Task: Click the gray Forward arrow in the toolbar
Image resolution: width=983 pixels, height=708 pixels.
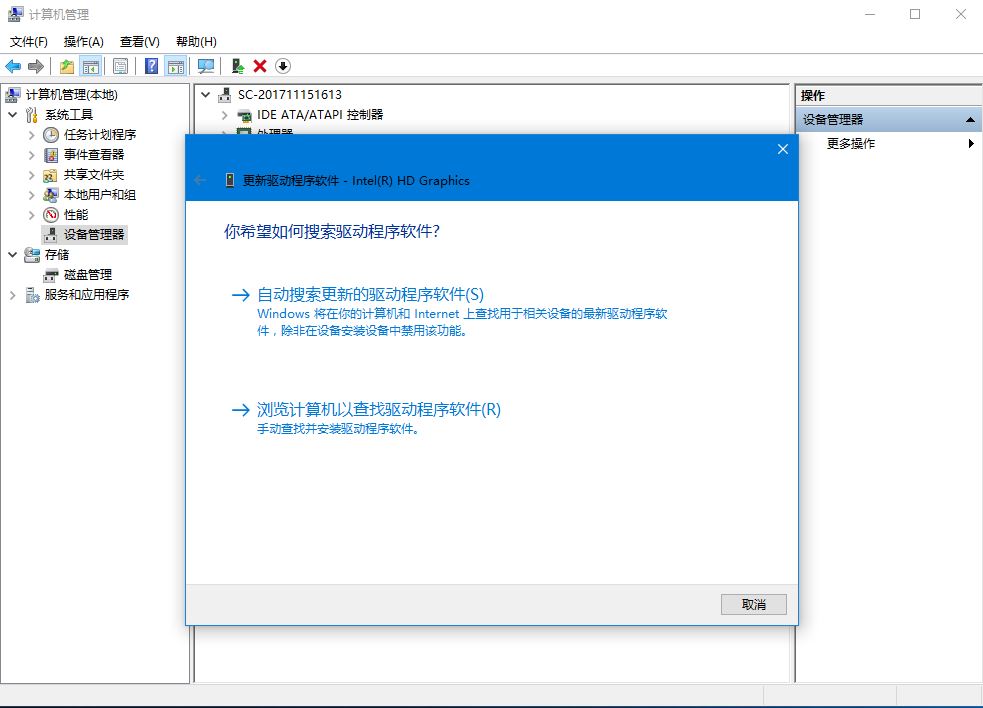Action: (x=36, y=66)
